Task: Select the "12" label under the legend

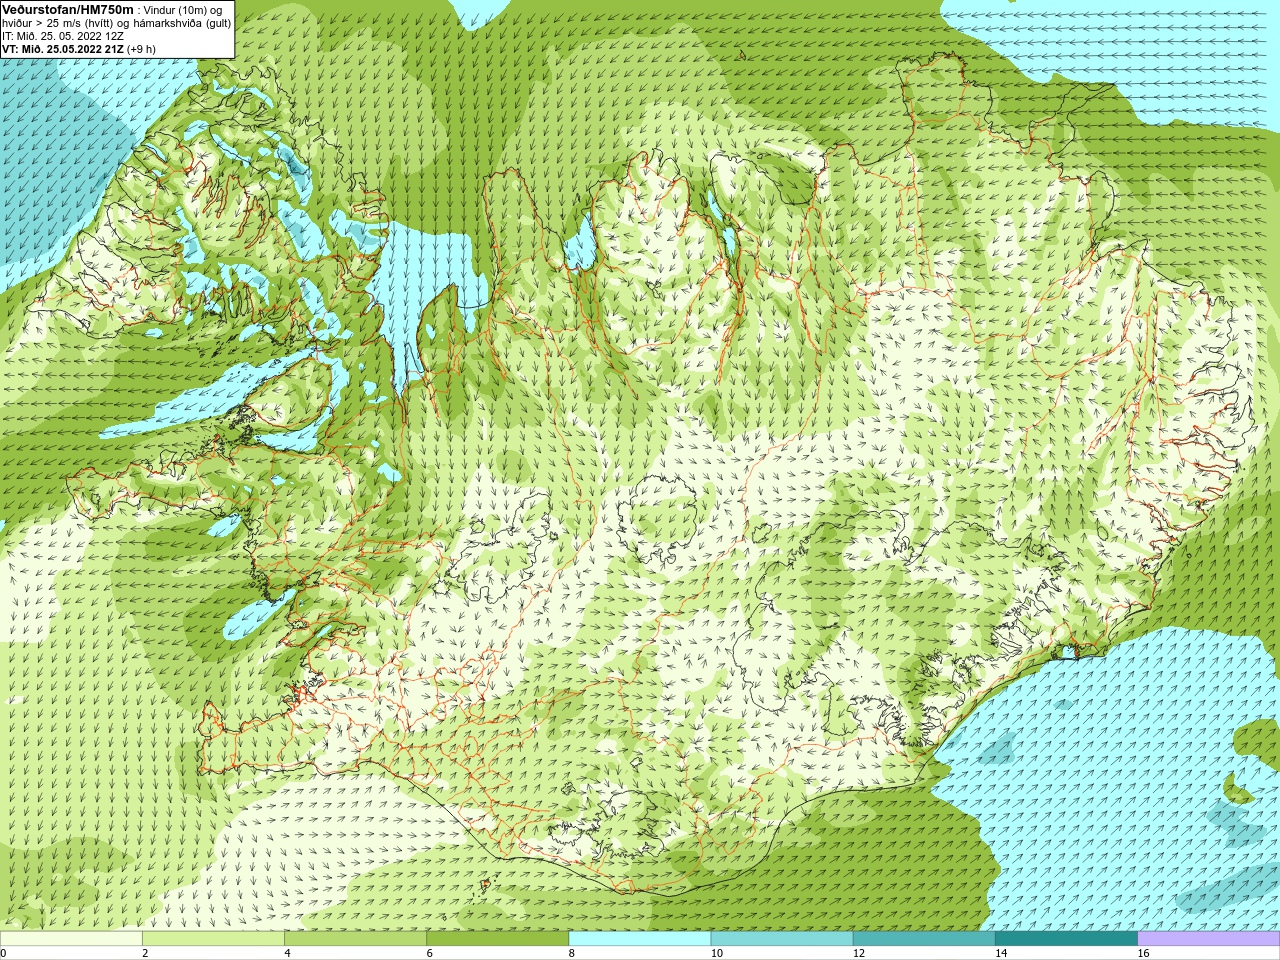Action: click(x=858, y=953)
